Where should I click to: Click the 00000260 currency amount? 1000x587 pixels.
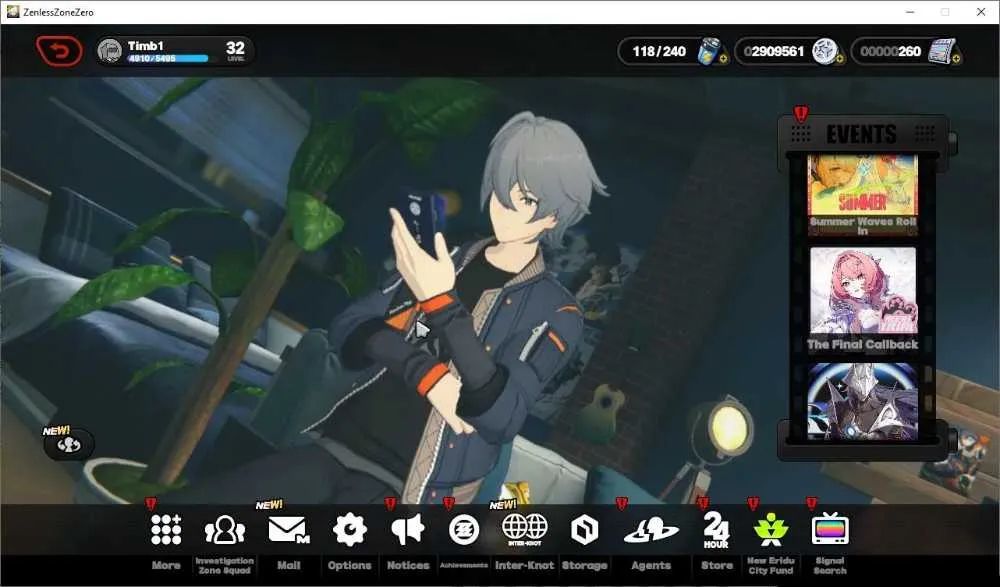(x=890, y=51)
